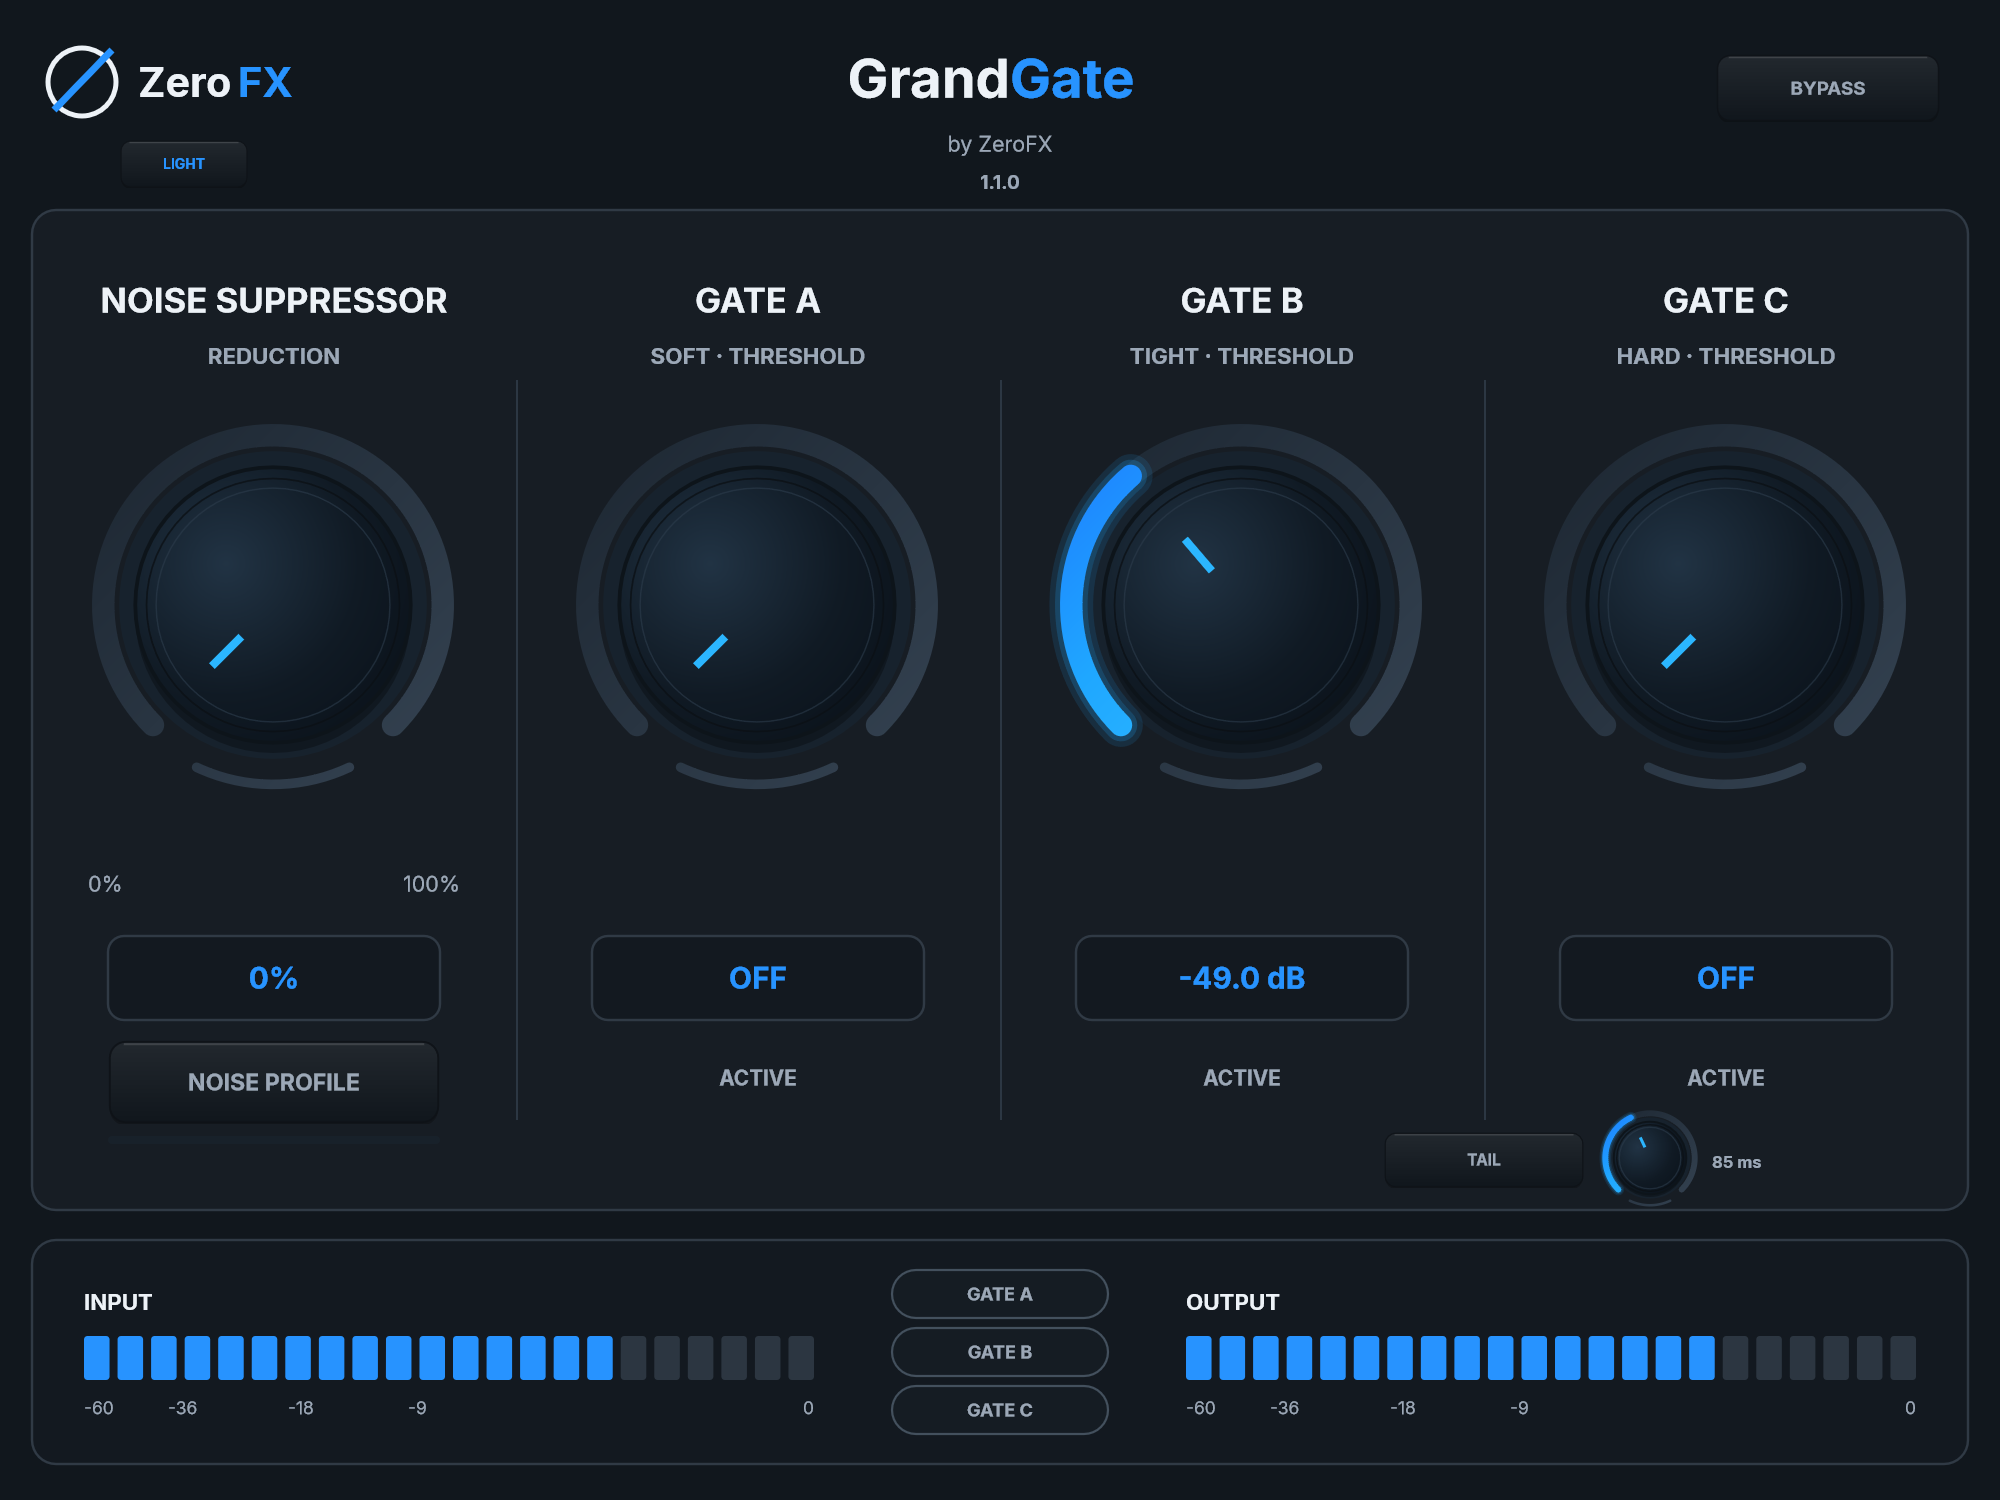Click the Gate C OFF value field

[1726, 978]
